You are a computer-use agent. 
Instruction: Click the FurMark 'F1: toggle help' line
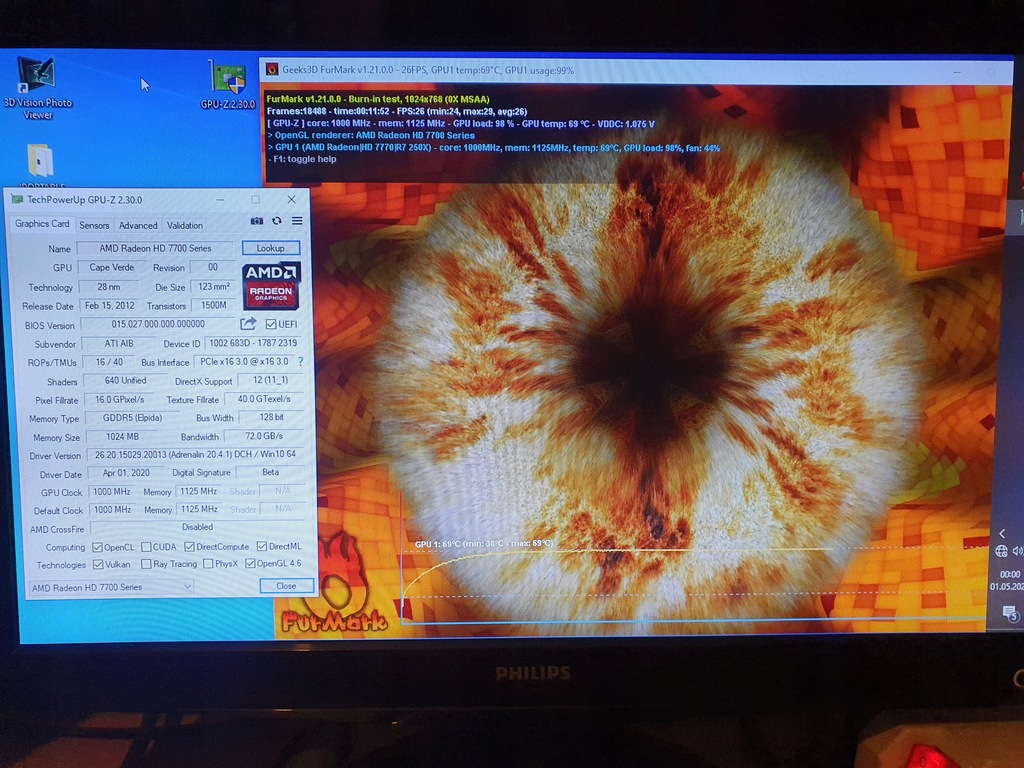pyautogui.click(x=302, y=159)
